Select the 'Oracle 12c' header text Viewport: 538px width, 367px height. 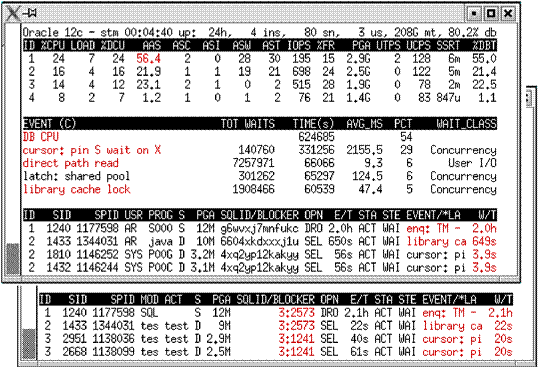tap(53, 33)
